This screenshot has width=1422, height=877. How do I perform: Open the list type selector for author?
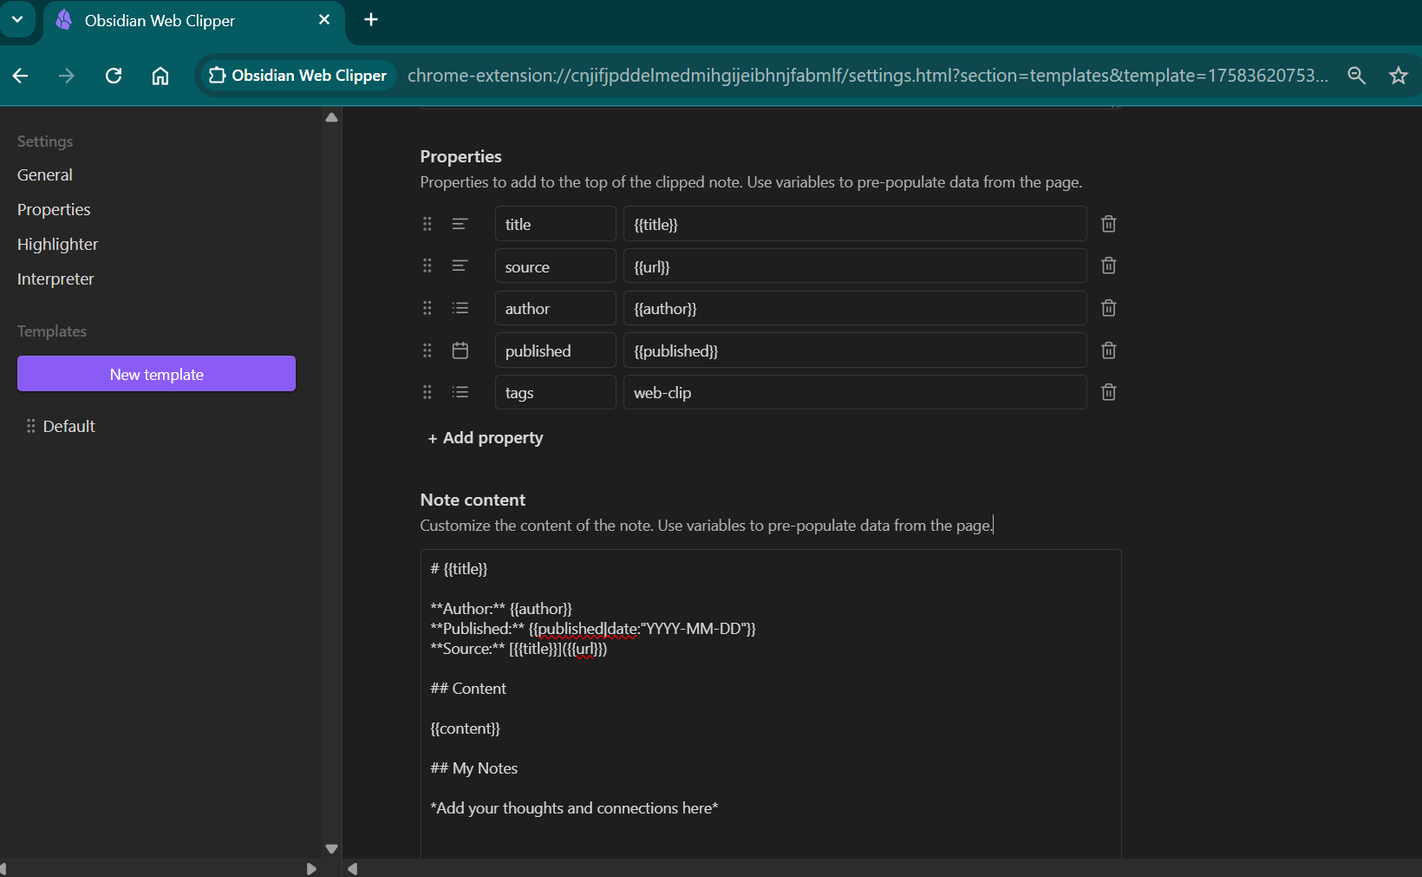coord(460,308)
